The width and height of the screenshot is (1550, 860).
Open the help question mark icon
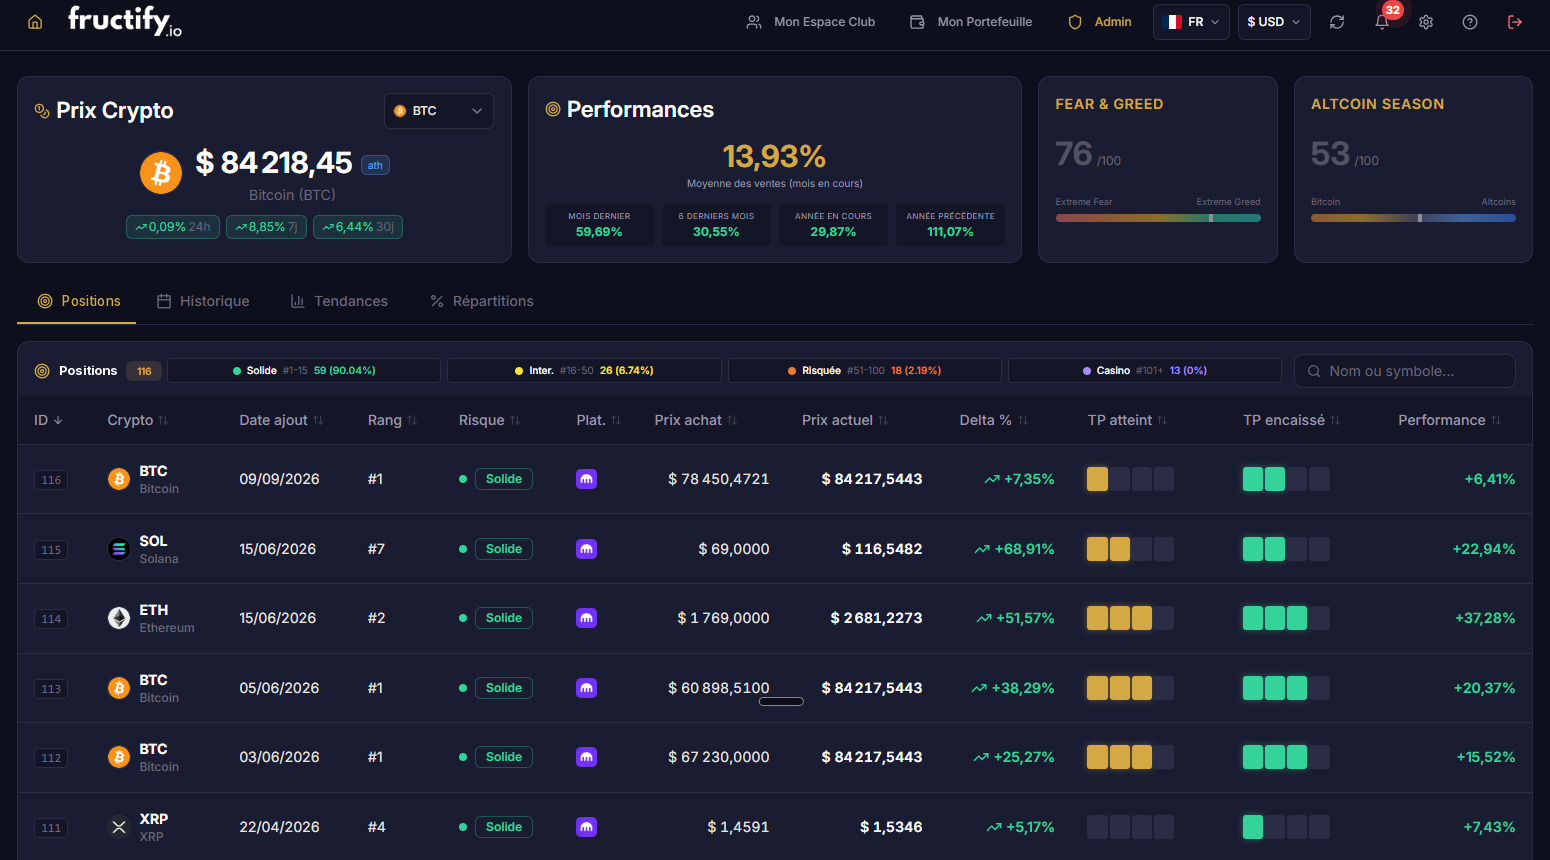pos(1470,22)
